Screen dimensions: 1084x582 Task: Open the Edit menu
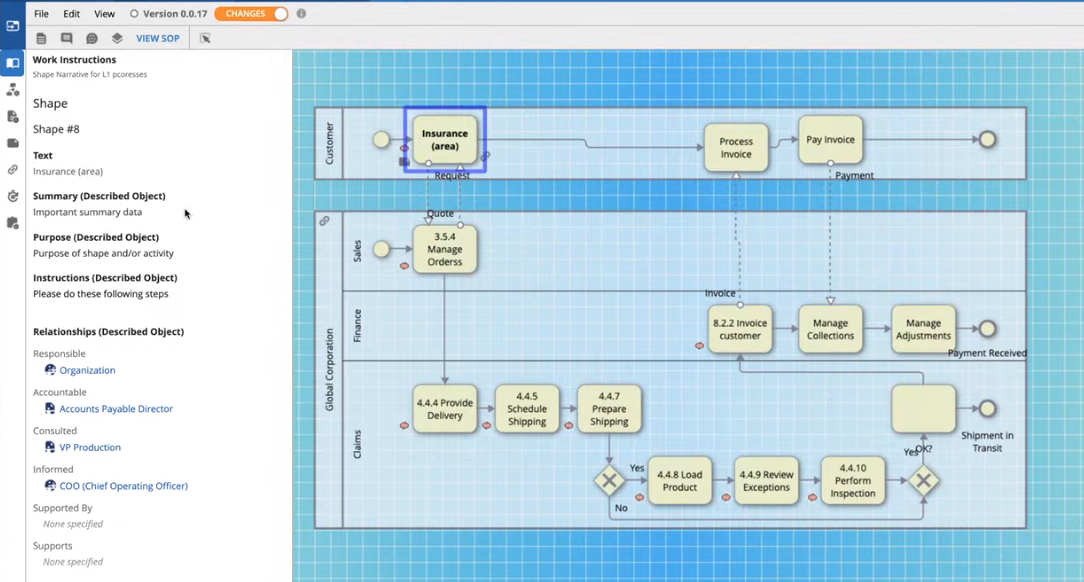[72, 14]
